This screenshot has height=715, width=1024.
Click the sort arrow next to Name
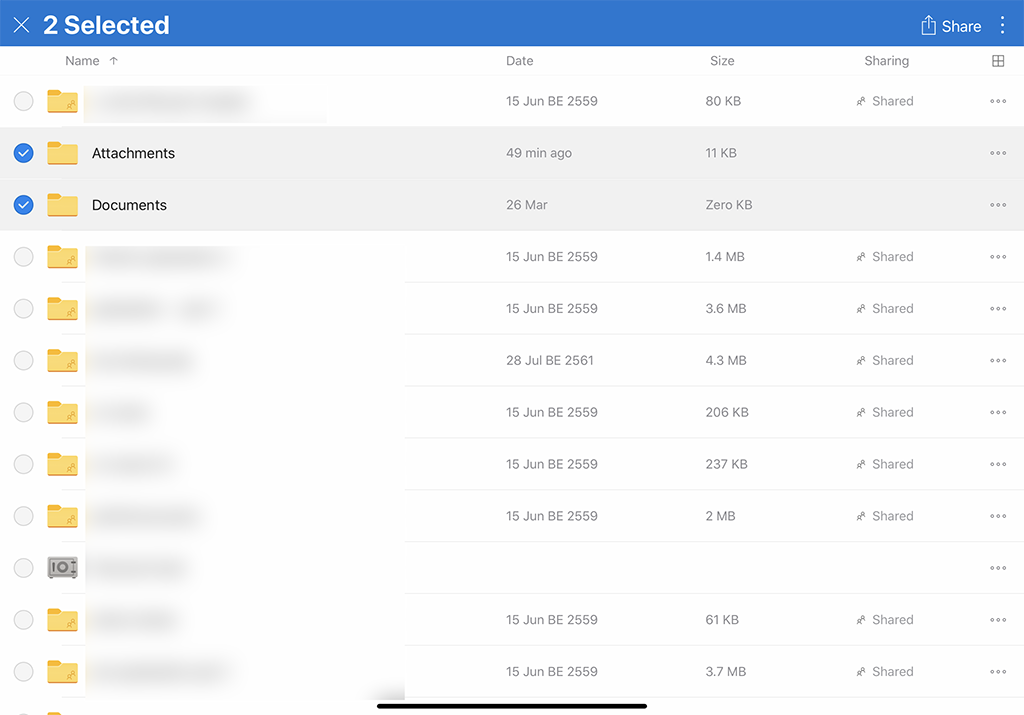click(x=113, y=61)
